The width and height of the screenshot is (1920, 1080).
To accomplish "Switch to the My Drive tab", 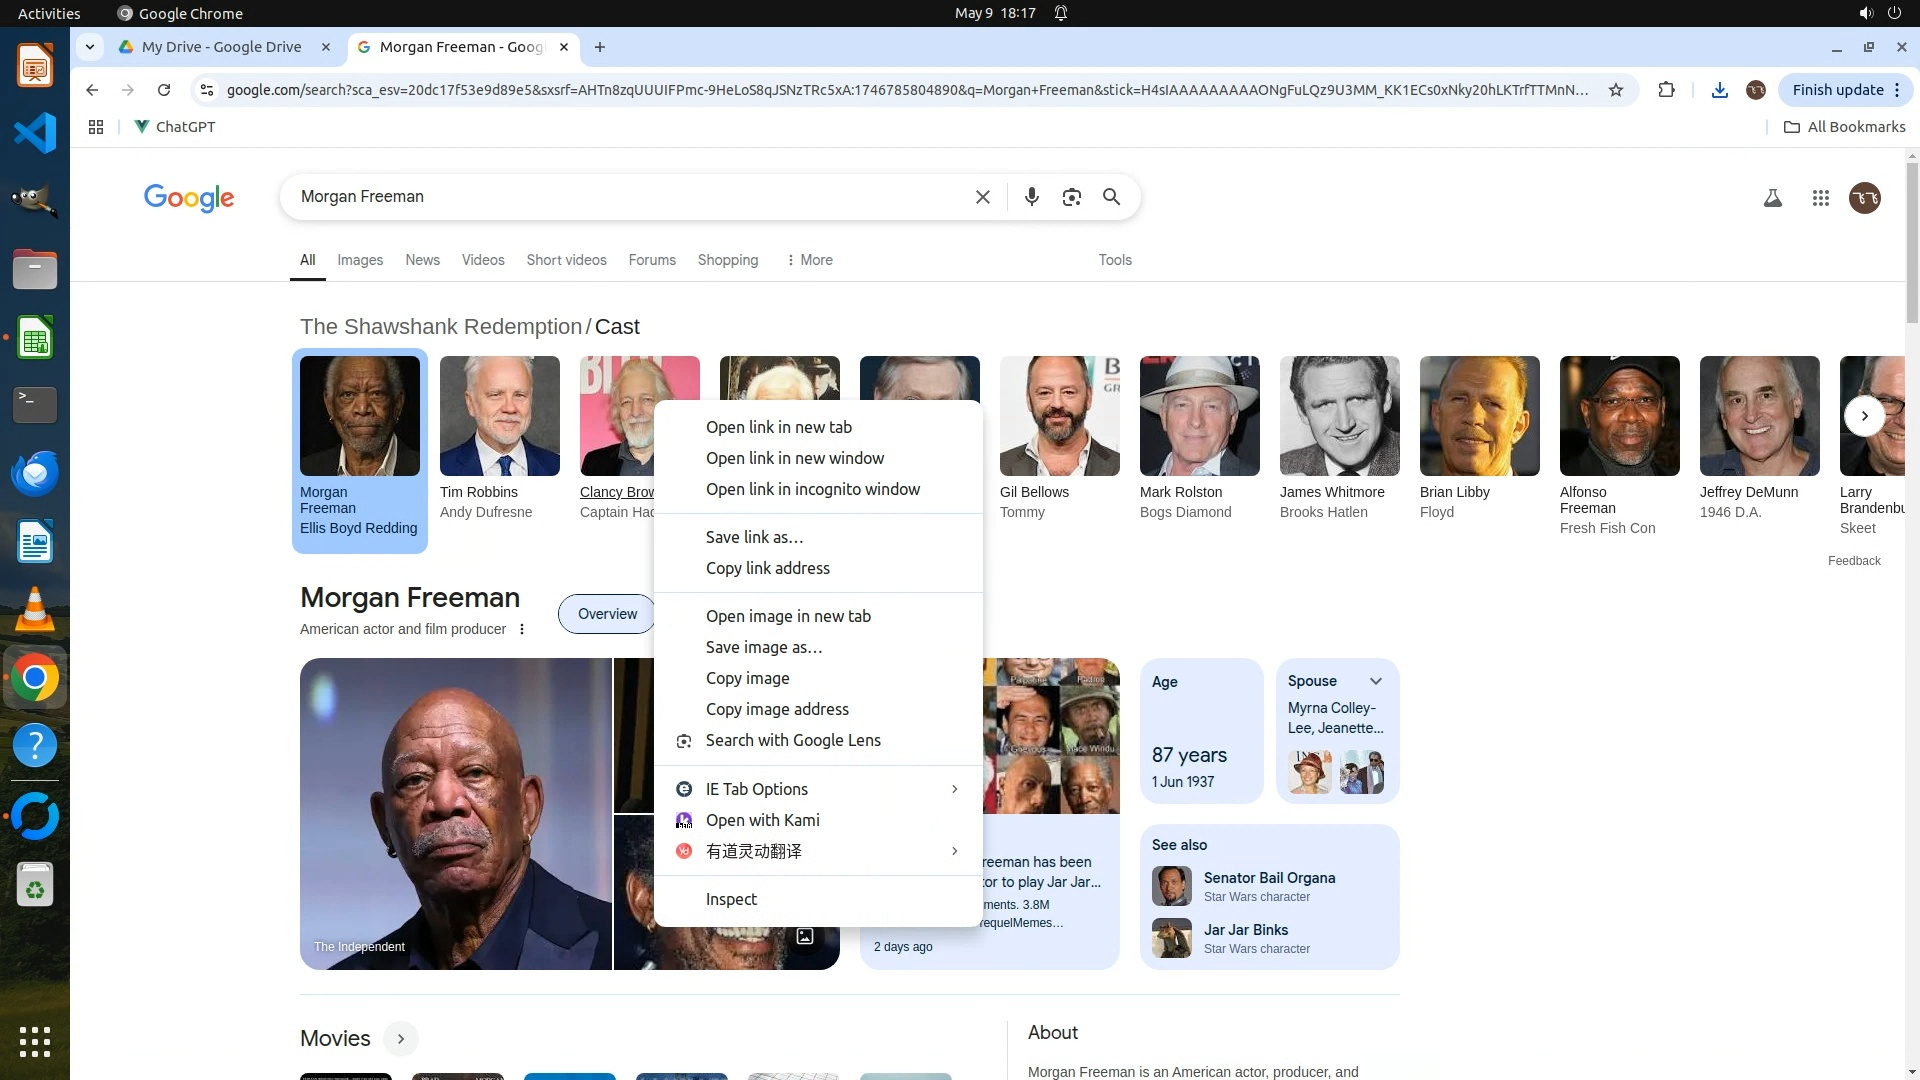I will coord(222,47).
